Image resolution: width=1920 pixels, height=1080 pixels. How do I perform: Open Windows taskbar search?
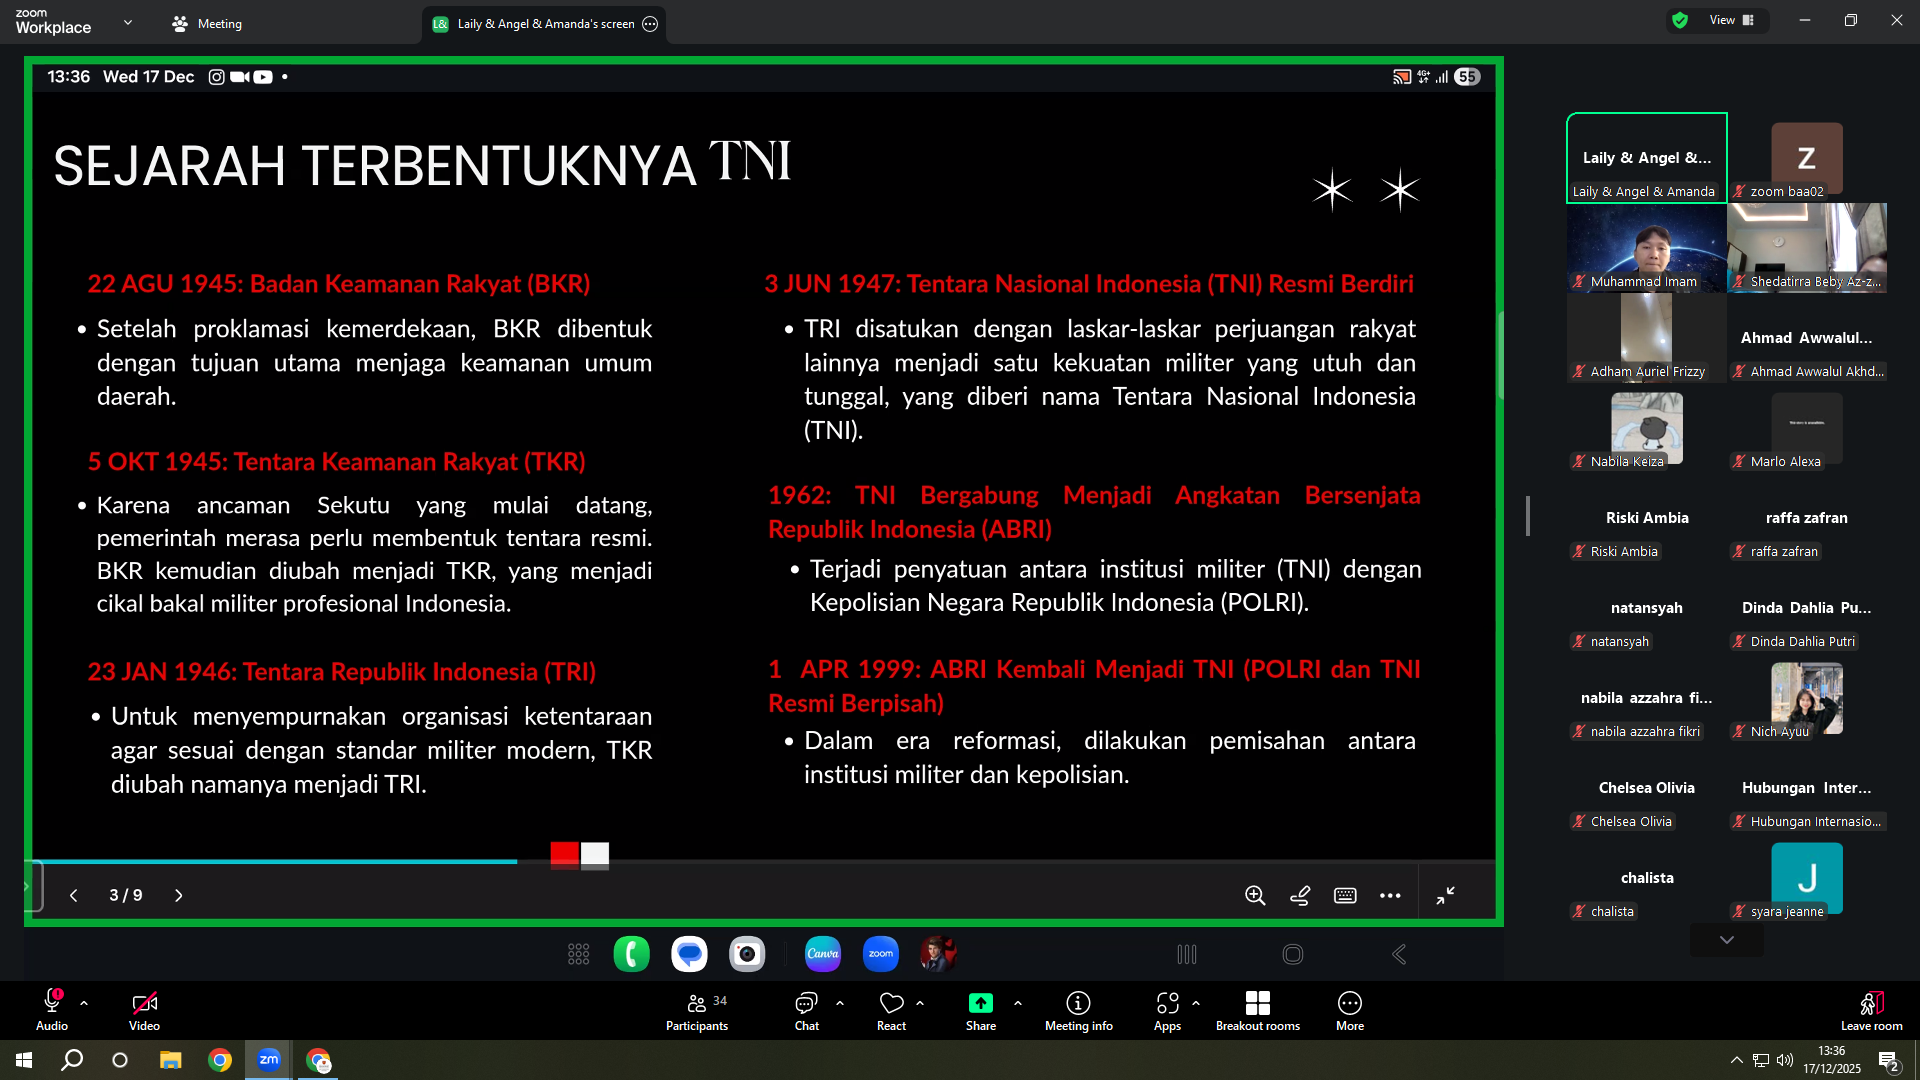[72, 1060]
